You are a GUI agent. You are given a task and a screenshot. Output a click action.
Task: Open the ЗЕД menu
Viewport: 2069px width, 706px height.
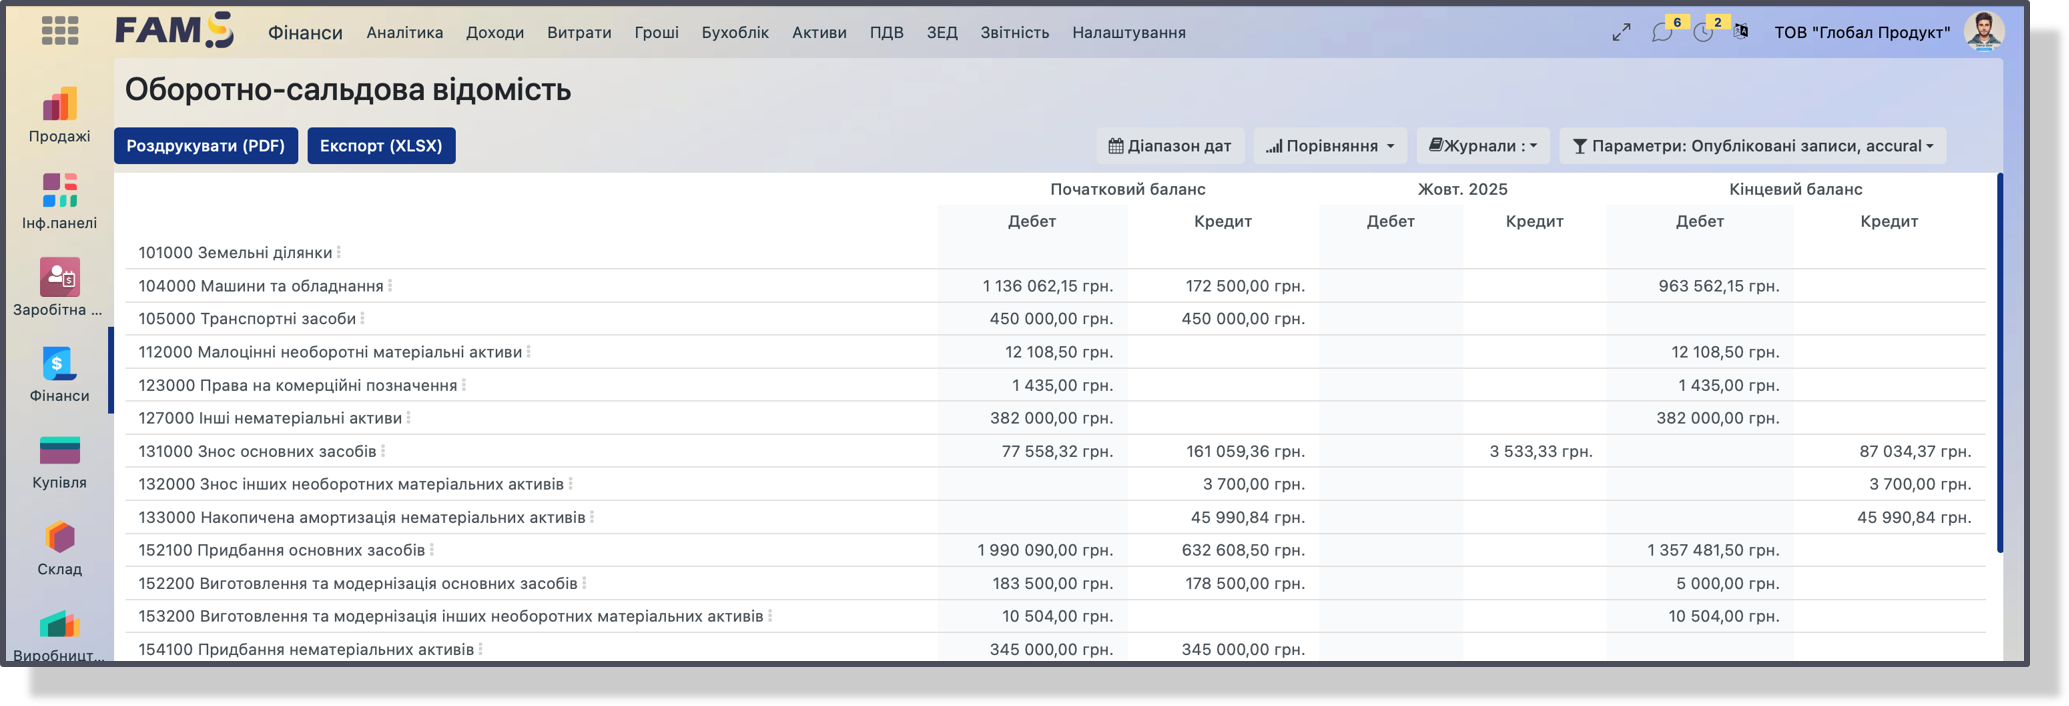(942, 32)
